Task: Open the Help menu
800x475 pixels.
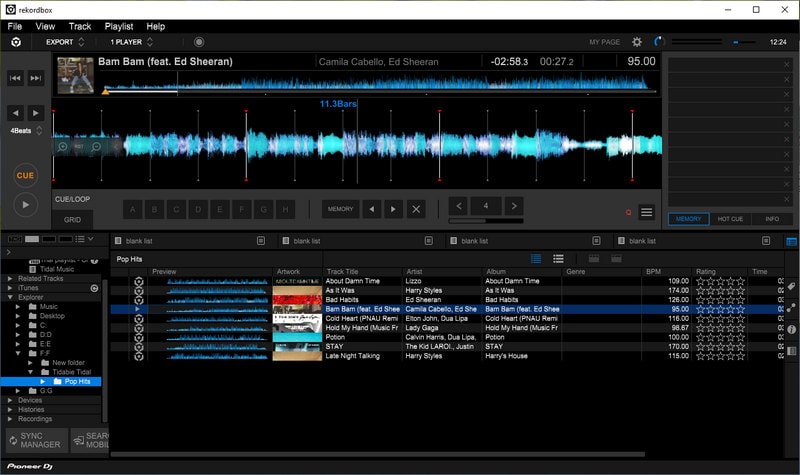Action: pos(156,27)
